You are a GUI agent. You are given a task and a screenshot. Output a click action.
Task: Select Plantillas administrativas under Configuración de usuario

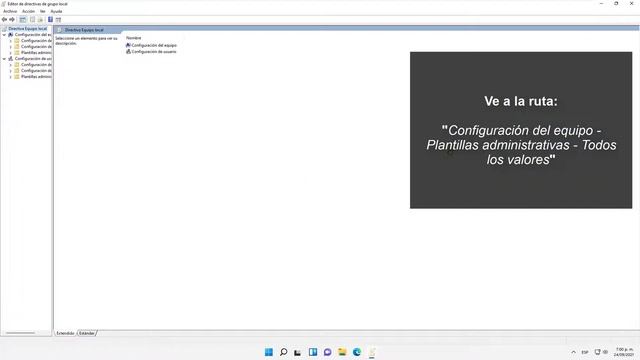pos(36,77)
